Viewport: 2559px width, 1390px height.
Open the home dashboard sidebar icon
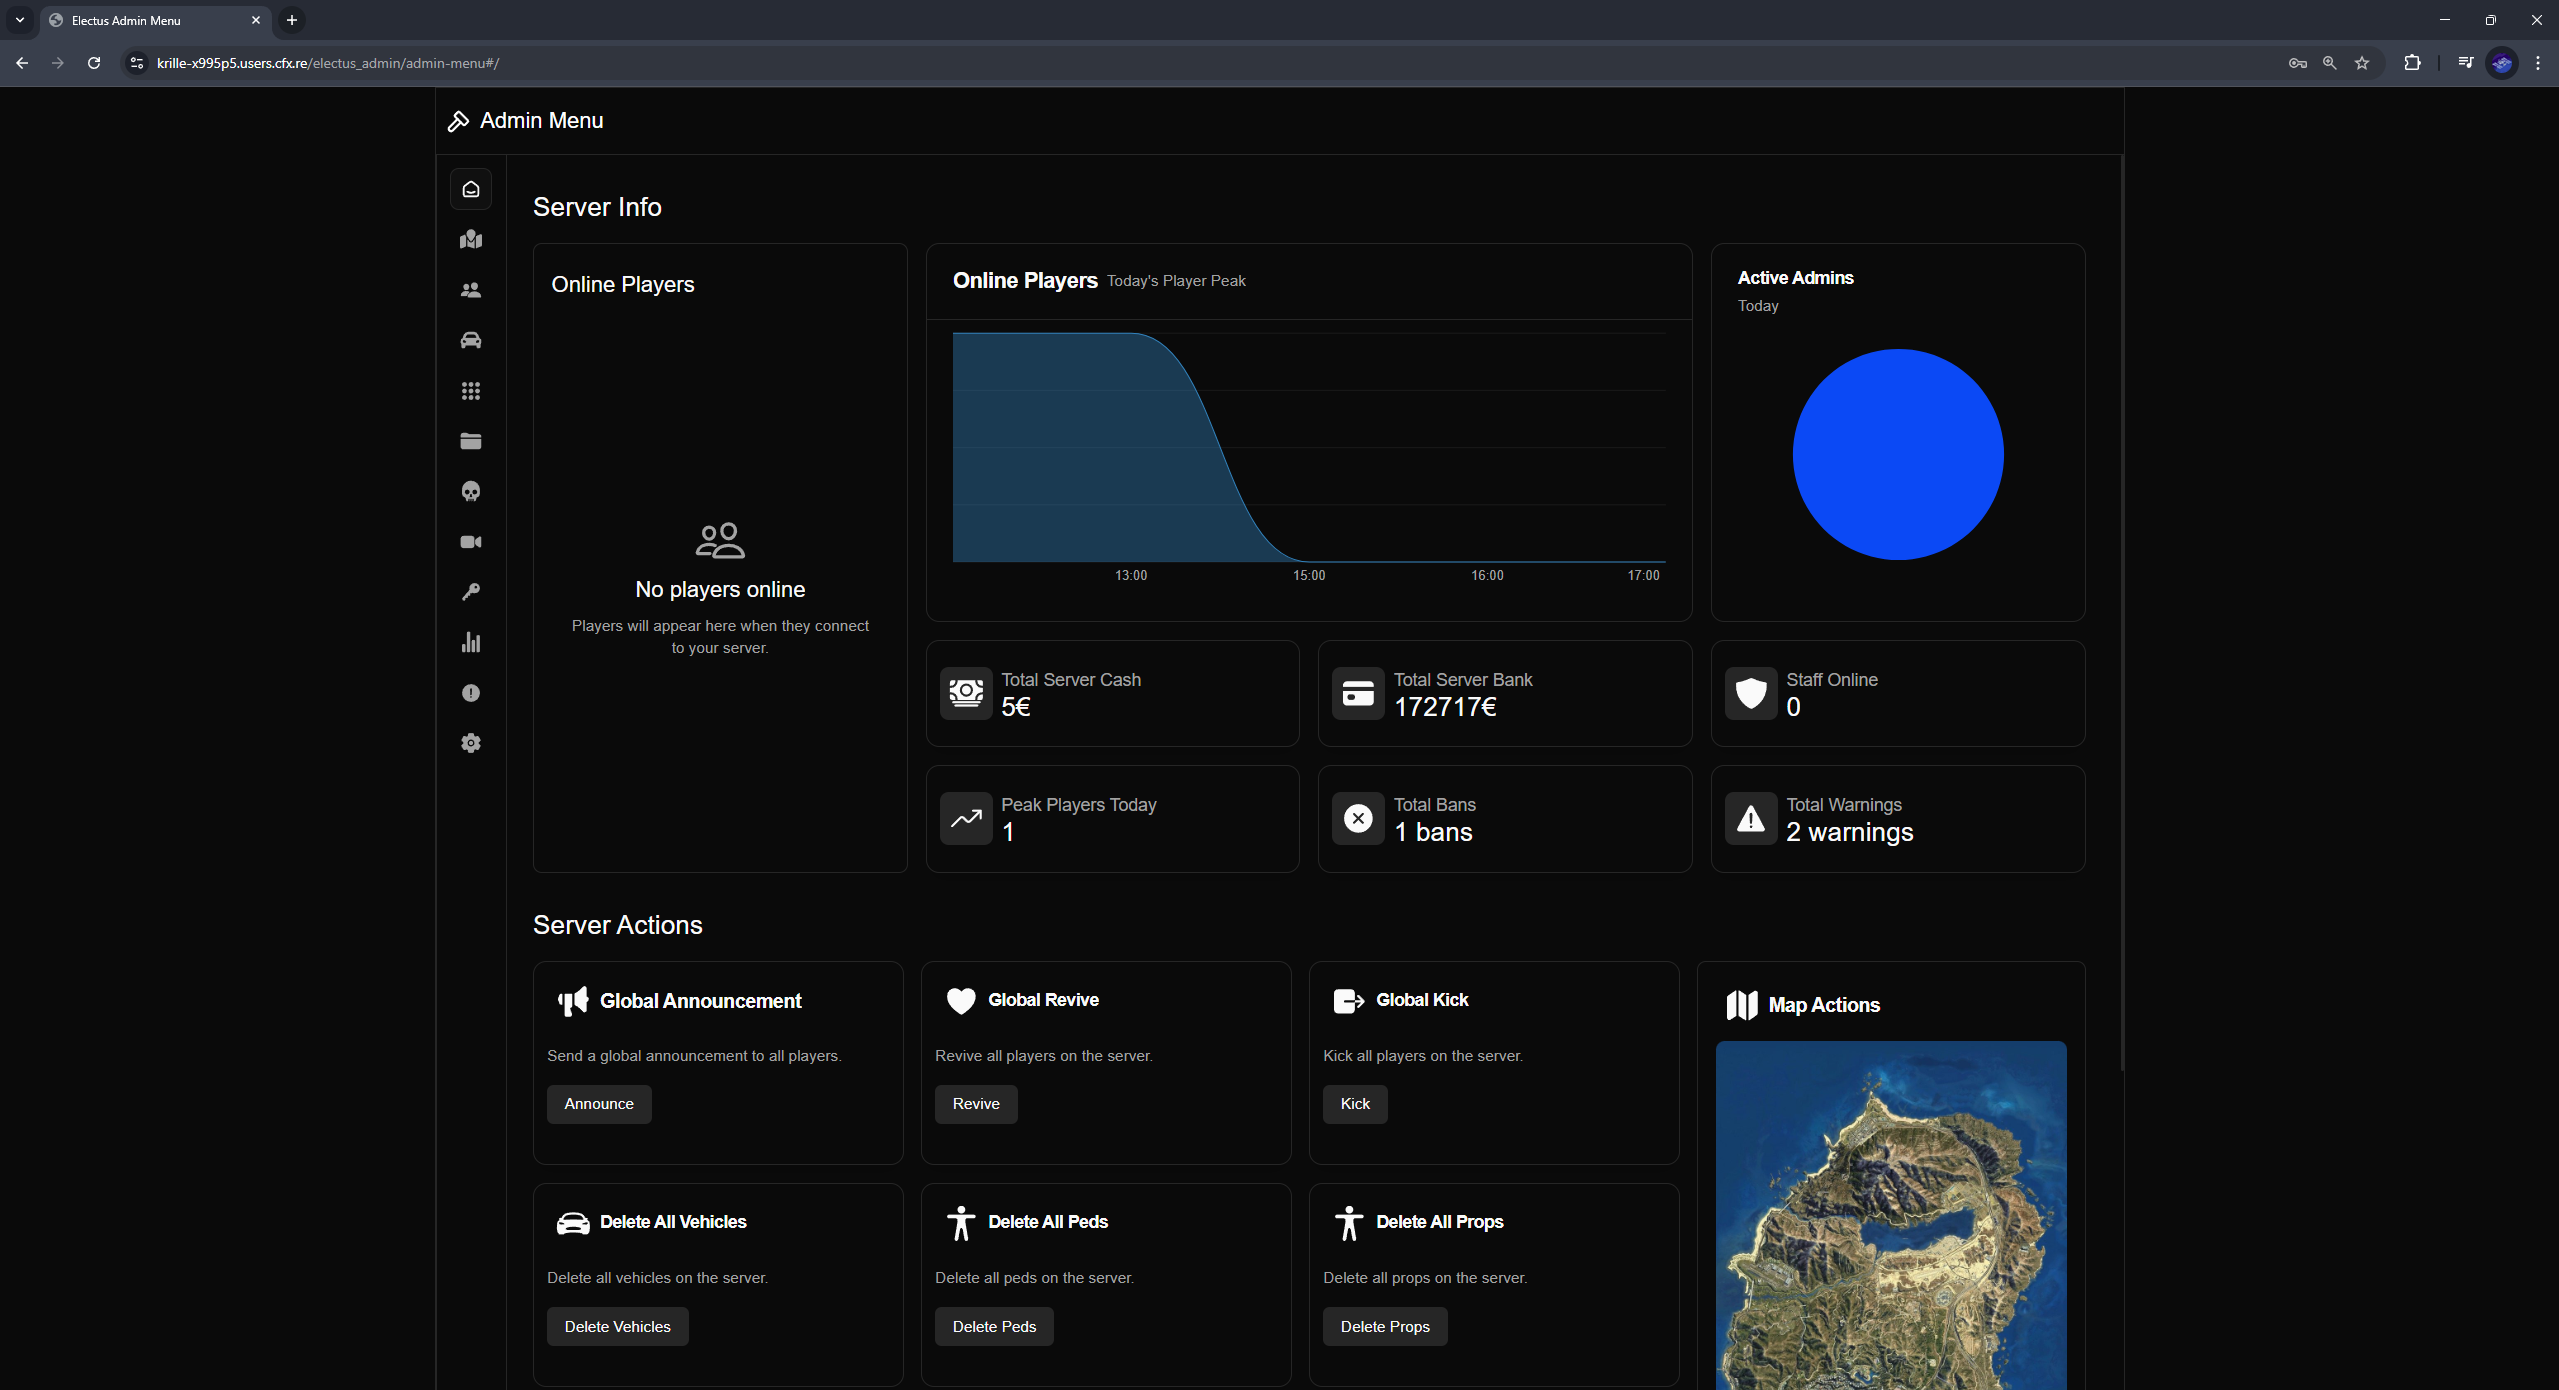(470, 189)
